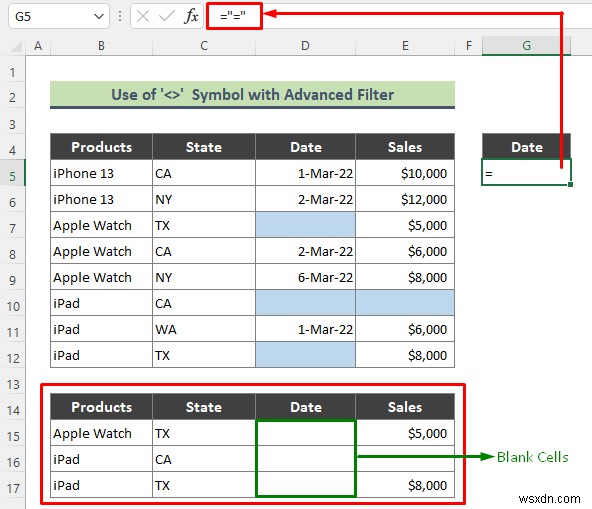Click the Apple Watch cell in row 15

tap(102, 433)
